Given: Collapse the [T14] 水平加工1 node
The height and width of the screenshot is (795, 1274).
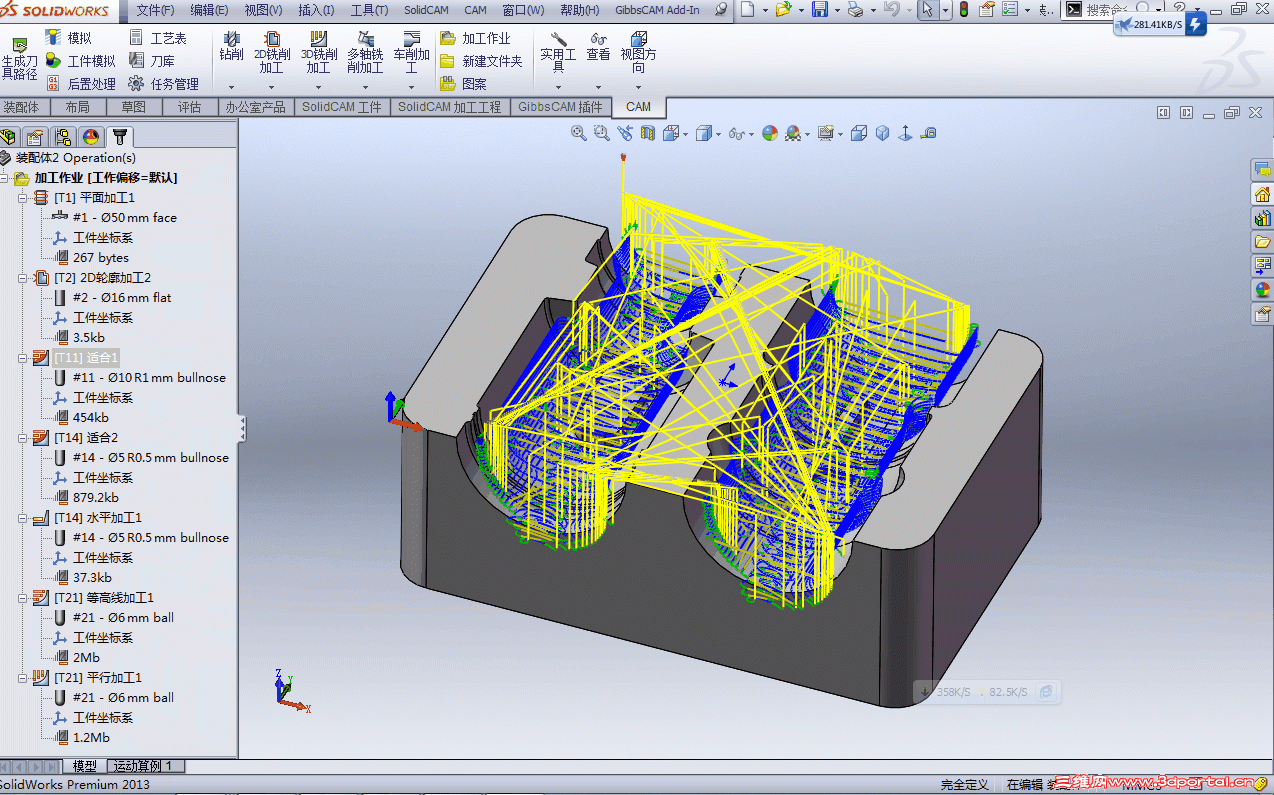Looking at the screenshot, I should coord(24,518).
